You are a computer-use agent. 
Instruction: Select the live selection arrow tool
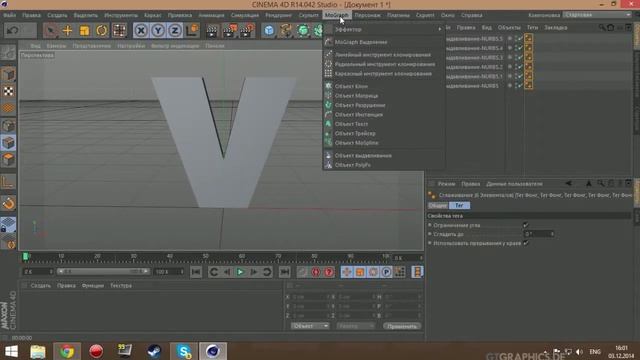coord(51,31)
